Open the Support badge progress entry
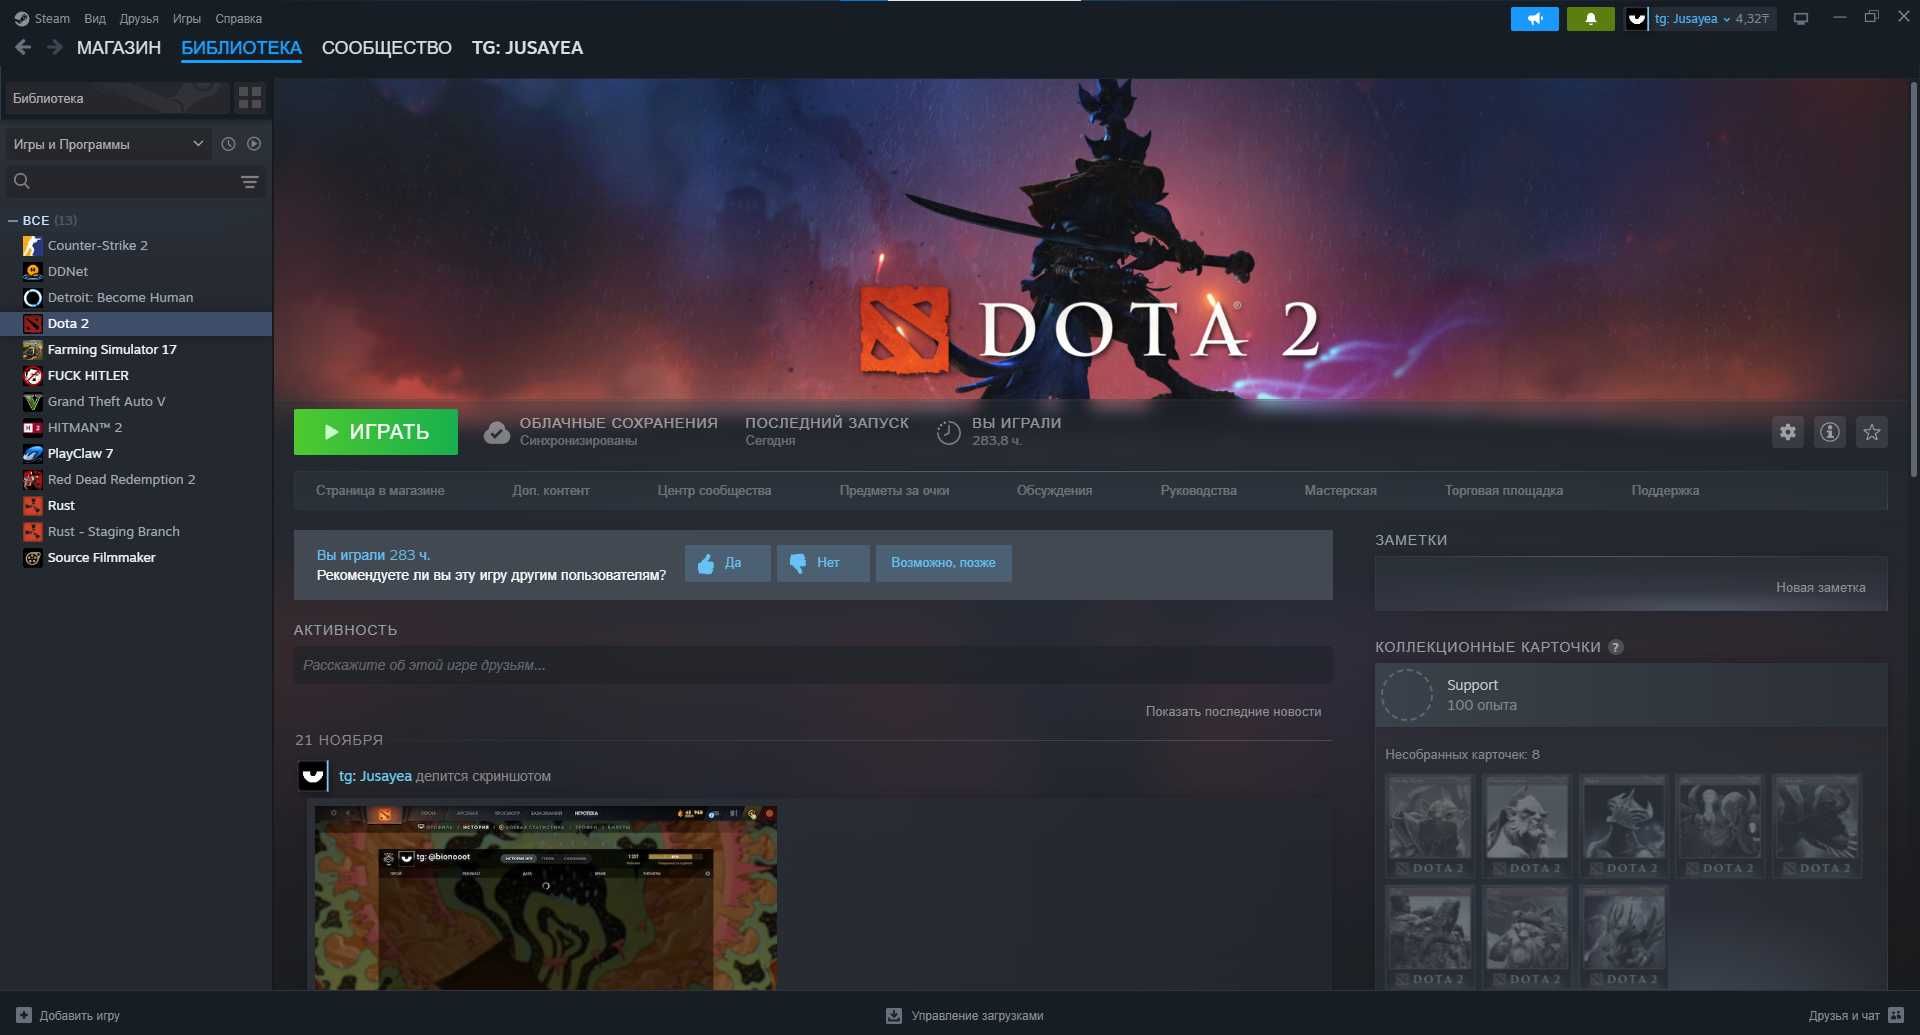Viewport: 1920px width, 1035px height. pyautogui.click(x=1630, y=695)
